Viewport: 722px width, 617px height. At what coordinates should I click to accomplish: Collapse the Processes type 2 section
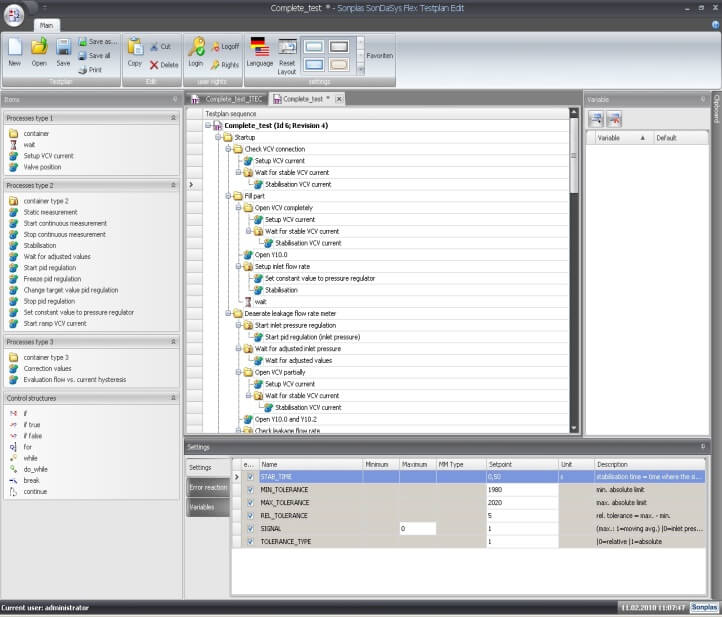tap(174, 186)
